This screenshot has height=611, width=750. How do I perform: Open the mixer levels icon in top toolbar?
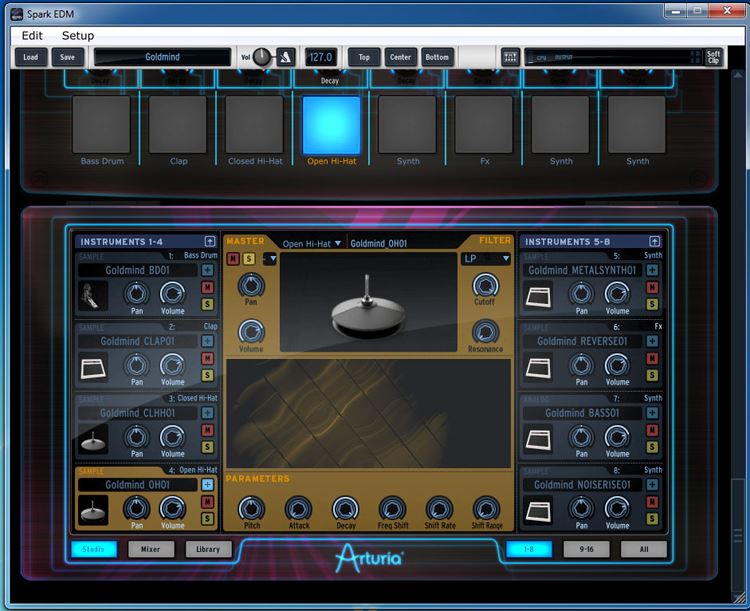510,57
